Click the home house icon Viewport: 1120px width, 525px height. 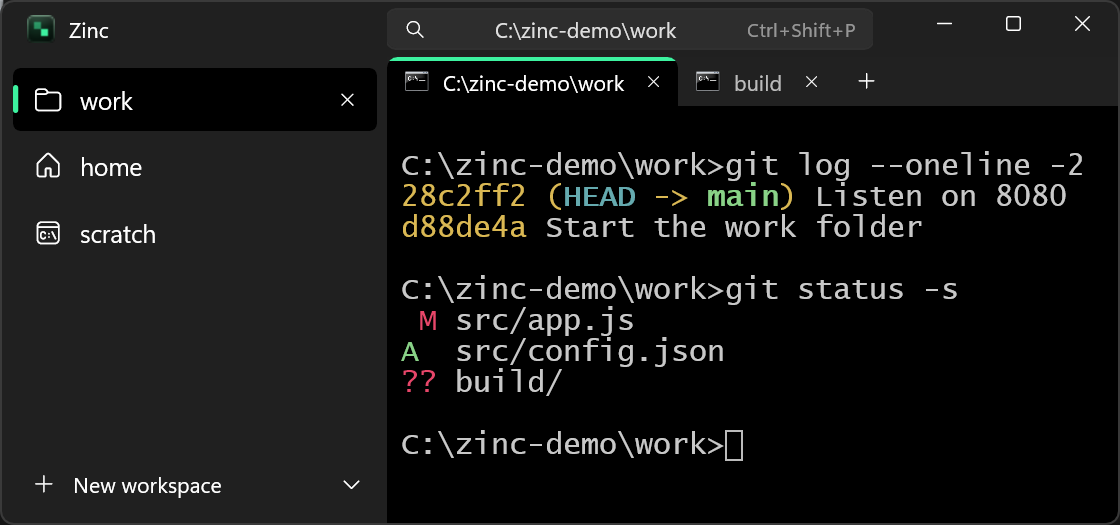pos(48,166)
